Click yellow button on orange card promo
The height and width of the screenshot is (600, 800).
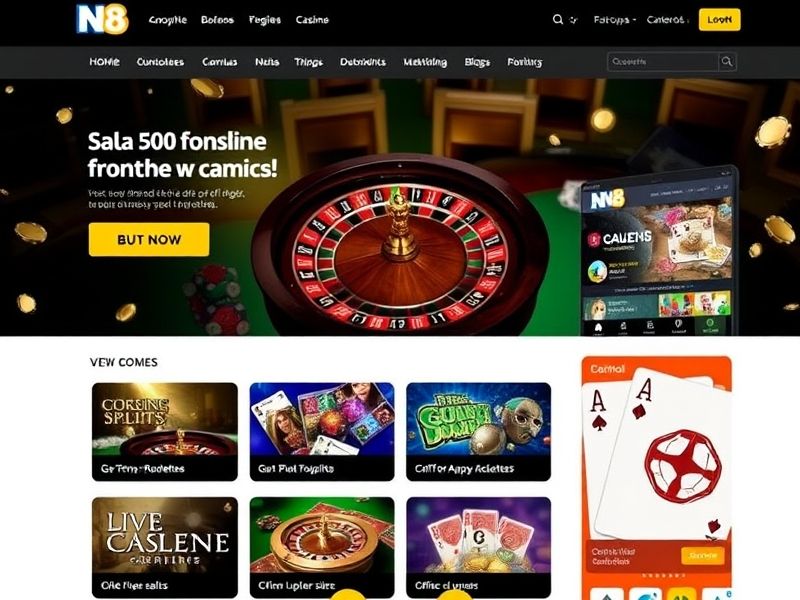[703, 555]
